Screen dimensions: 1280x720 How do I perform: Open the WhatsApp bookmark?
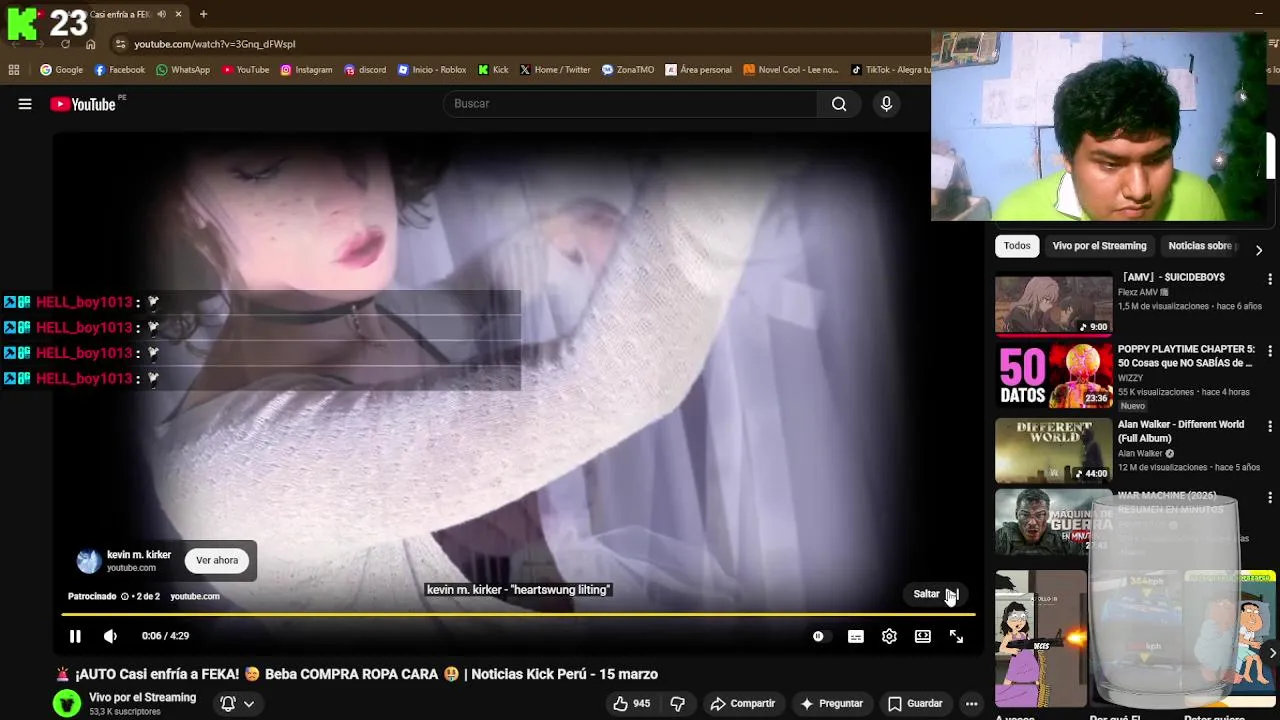[182, 70]
